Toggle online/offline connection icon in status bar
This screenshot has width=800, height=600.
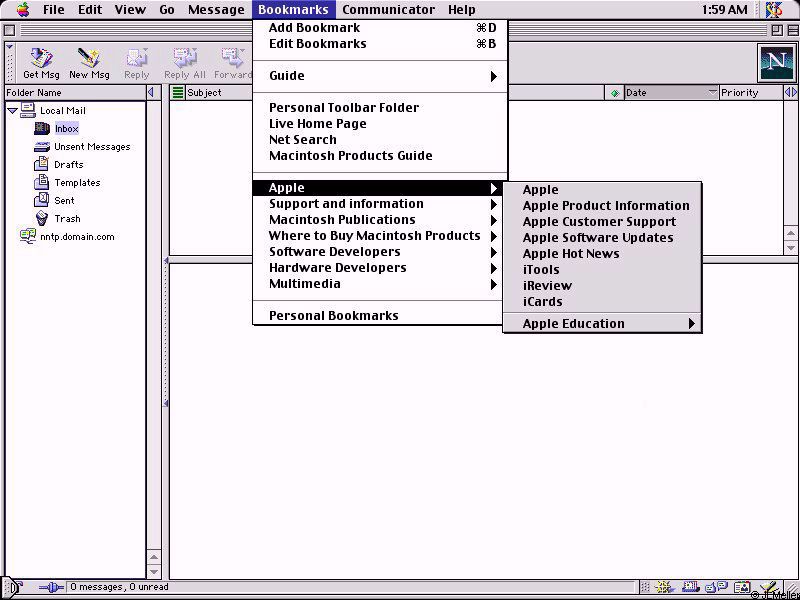point(50,588)
